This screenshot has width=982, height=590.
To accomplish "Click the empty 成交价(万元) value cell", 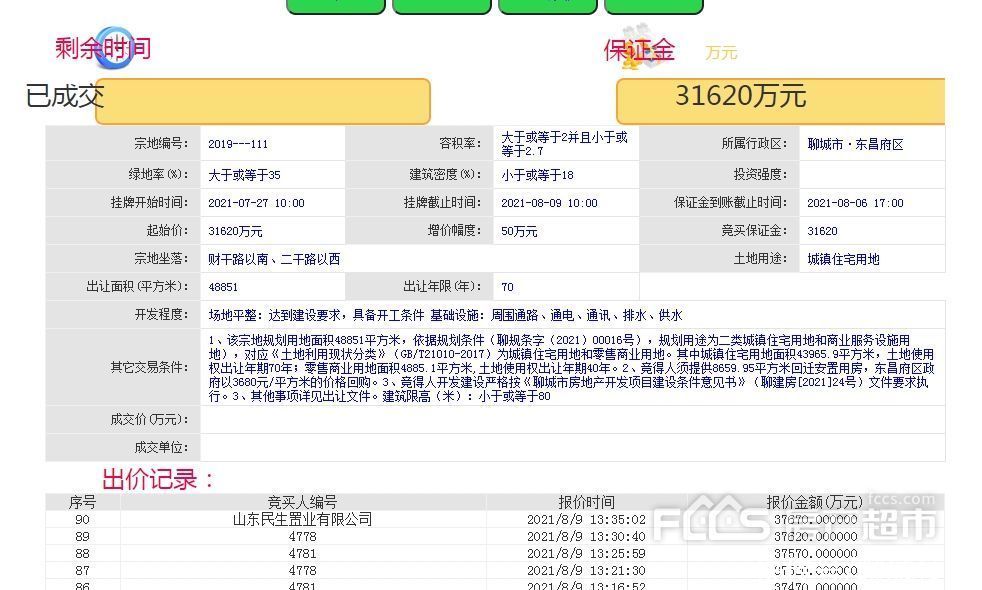I will tap(572, 420).
